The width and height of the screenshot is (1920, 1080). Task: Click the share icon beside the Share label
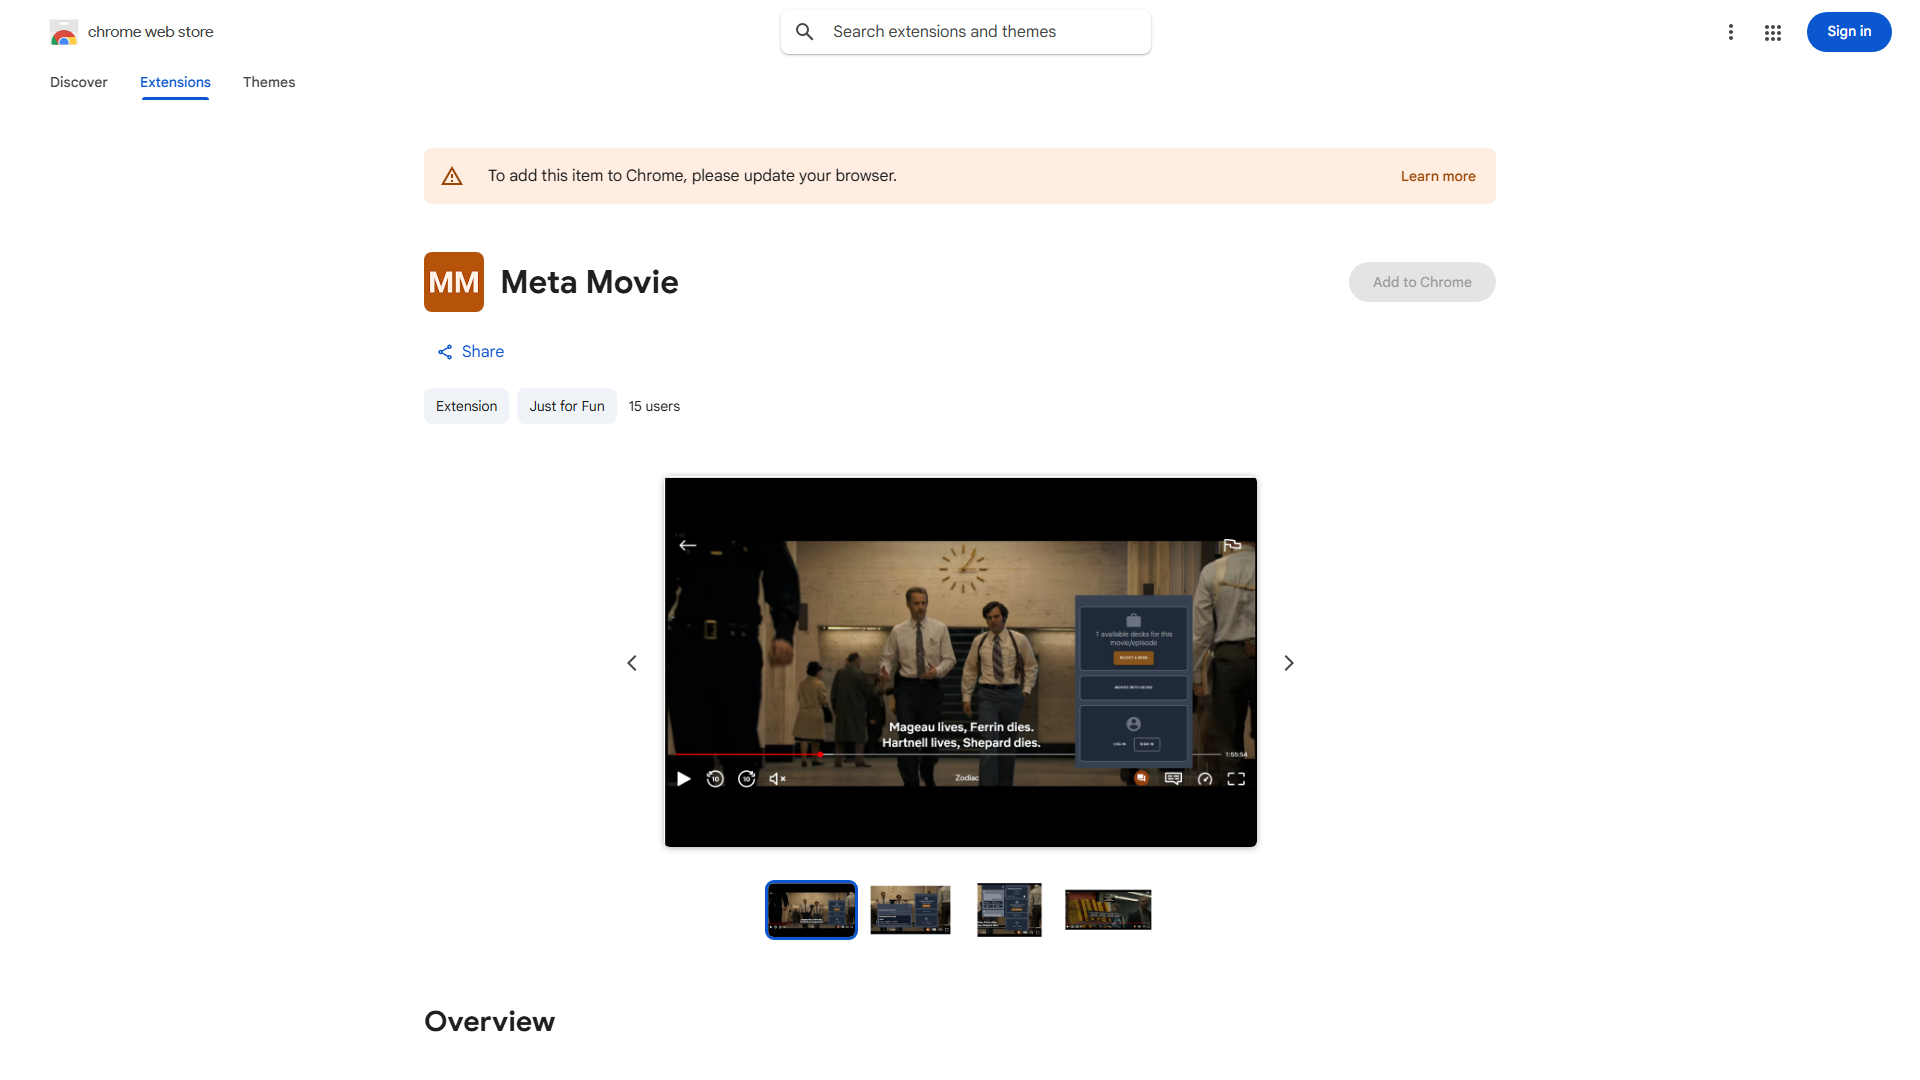tap(444, 351)
